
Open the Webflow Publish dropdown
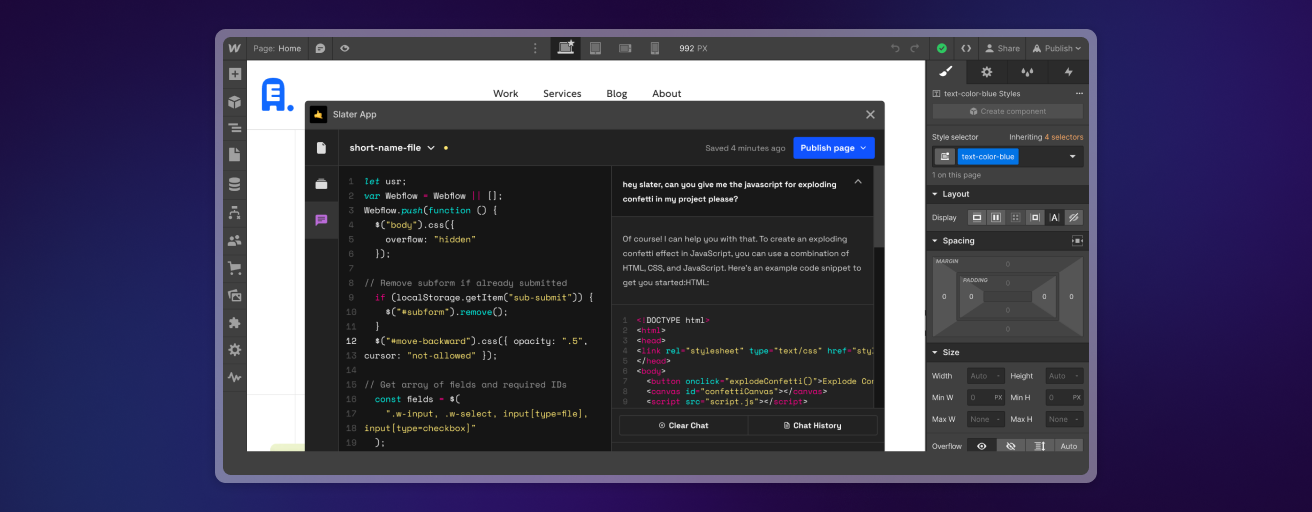pyautogui.click(x=1058, y=48)
